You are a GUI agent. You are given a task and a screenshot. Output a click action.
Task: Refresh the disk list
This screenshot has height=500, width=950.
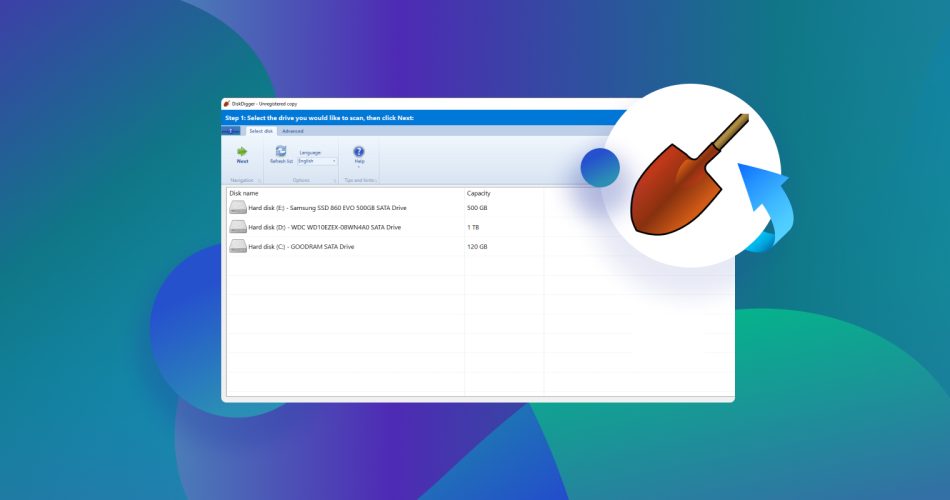tap(281, 154)
